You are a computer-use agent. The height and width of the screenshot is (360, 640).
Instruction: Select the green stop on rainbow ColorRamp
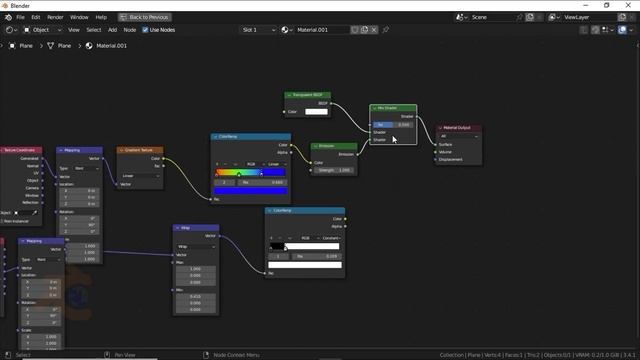(239, 175)
